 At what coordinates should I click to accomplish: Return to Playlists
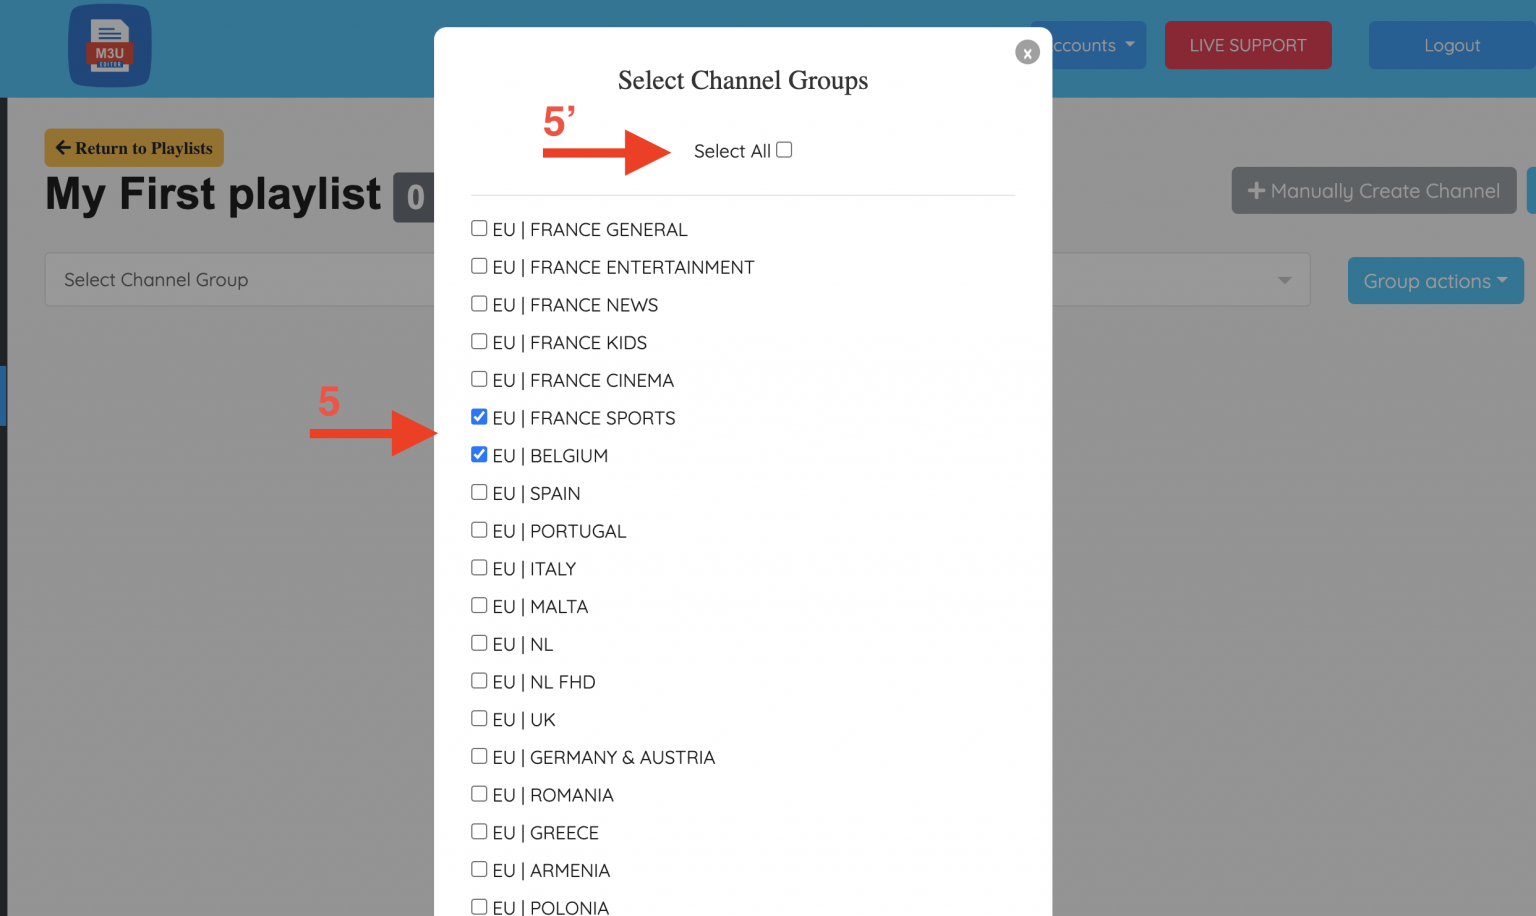click(x=134, y=148)
